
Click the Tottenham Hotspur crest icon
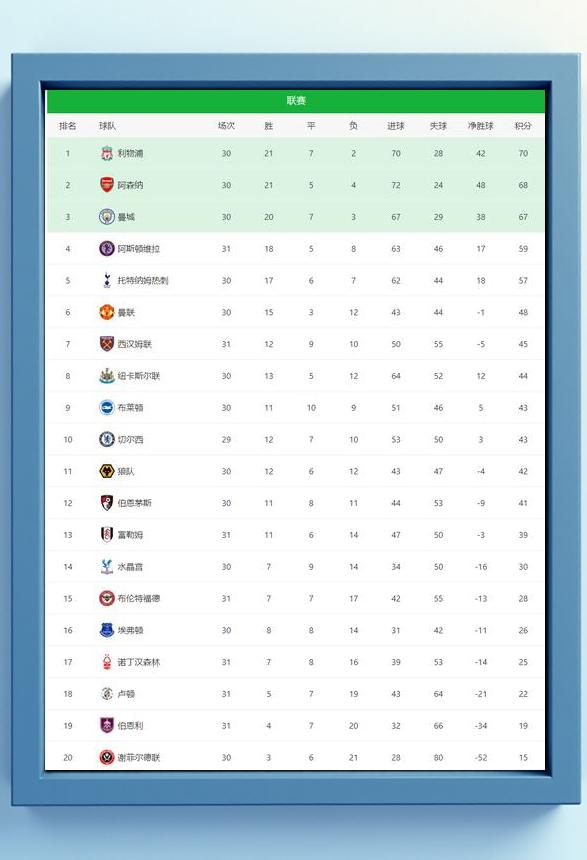[x=106, y=280]
